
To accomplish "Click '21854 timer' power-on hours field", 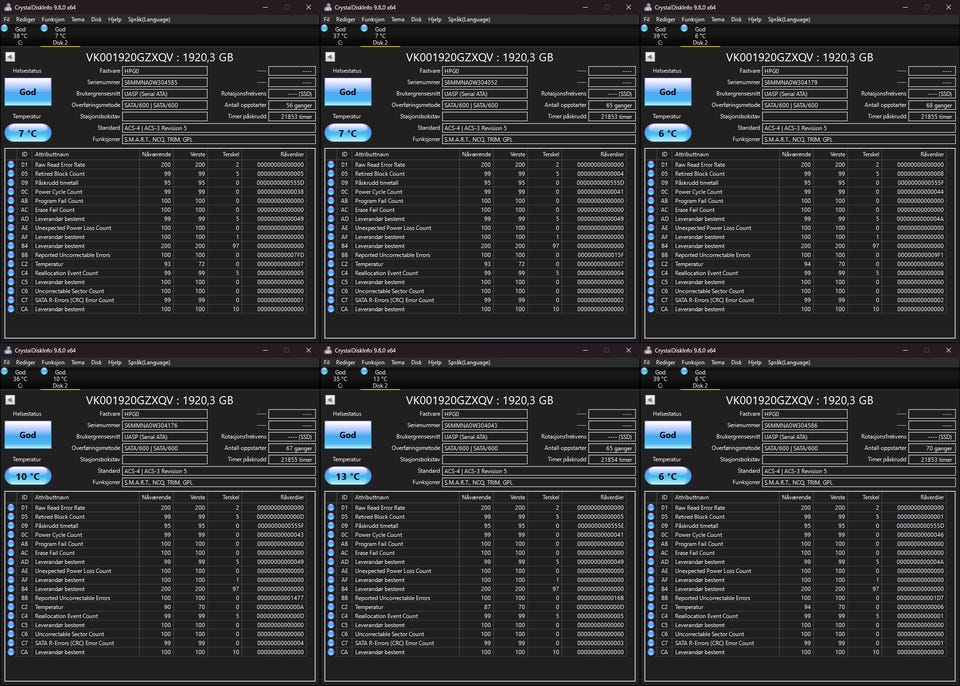I will [x=612, y=459].
